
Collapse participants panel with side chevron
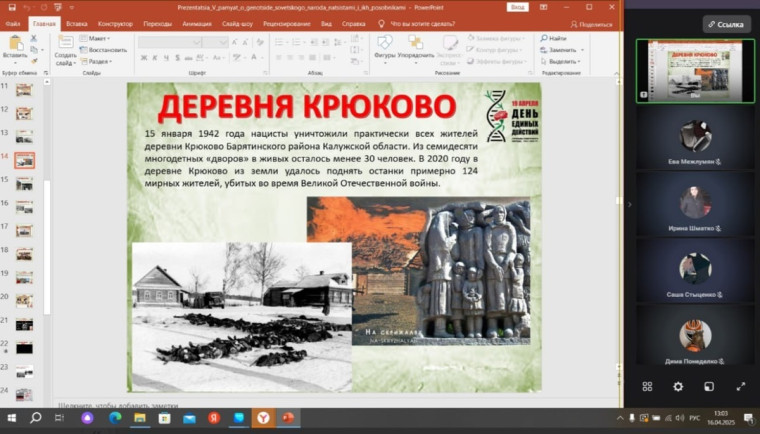point(630,205)
